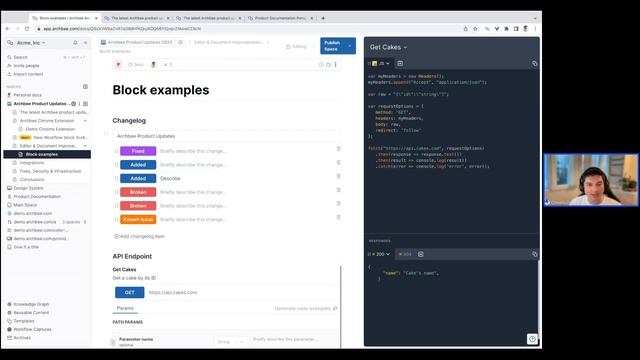640x360 pixels.
Task: Select the 404 response tab
Action: (405, 254)
